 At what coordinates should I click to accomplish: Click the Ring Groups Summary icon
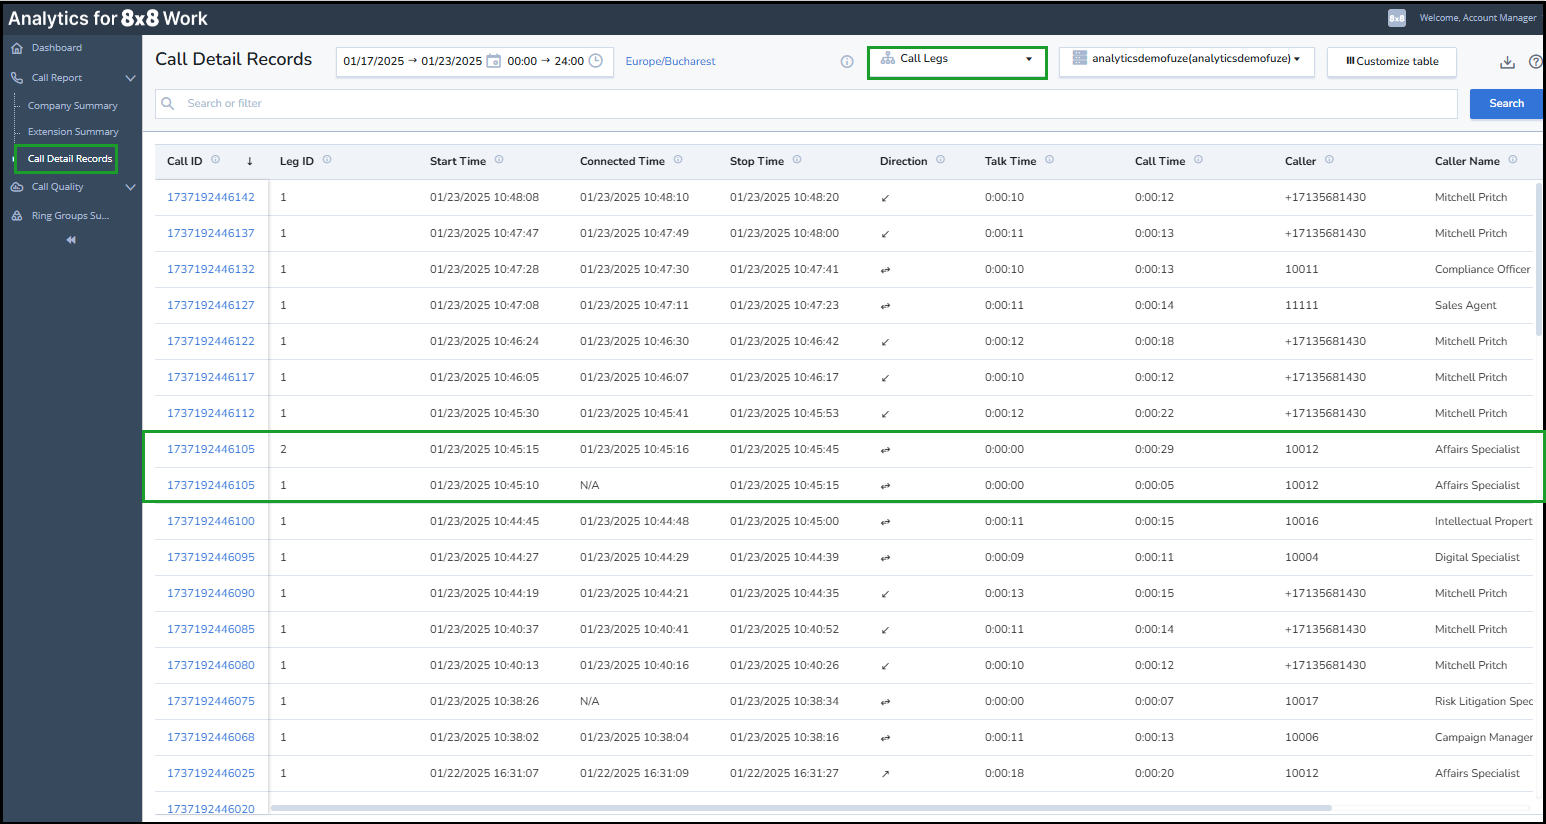coord(16,216)
